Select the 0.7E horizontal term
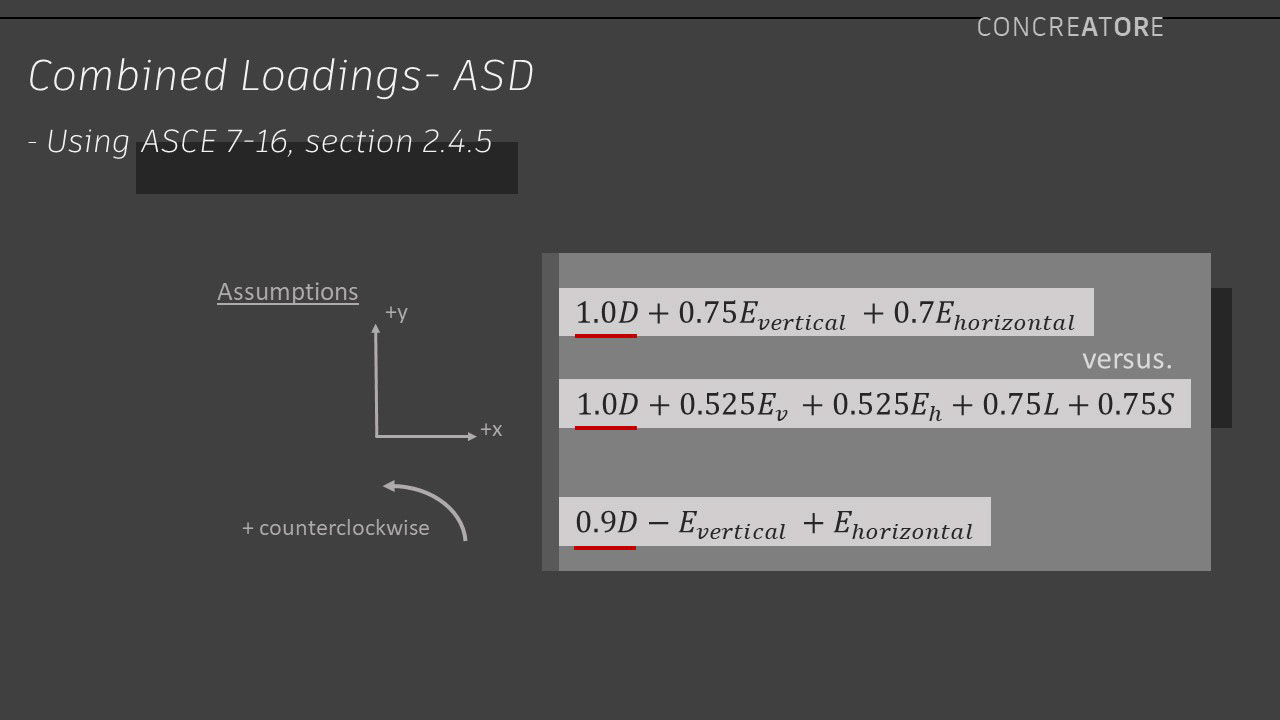 click(x=984, y=315)
